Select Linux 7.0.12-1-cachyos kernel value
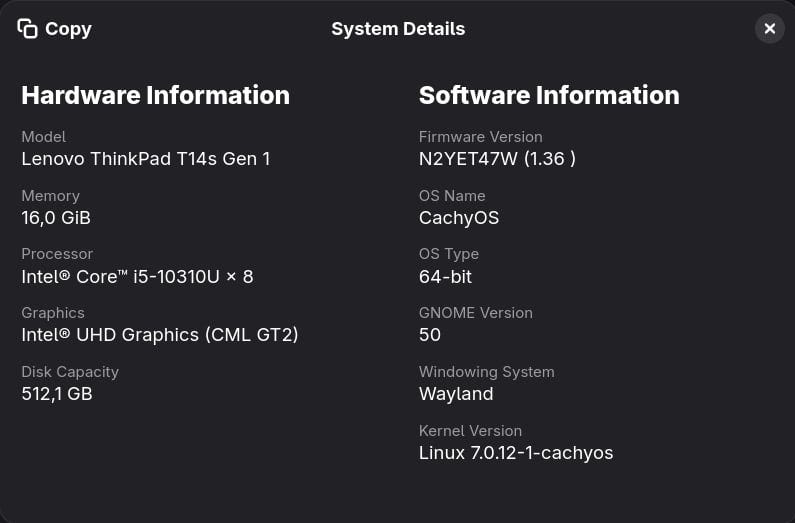 [516, 453]
